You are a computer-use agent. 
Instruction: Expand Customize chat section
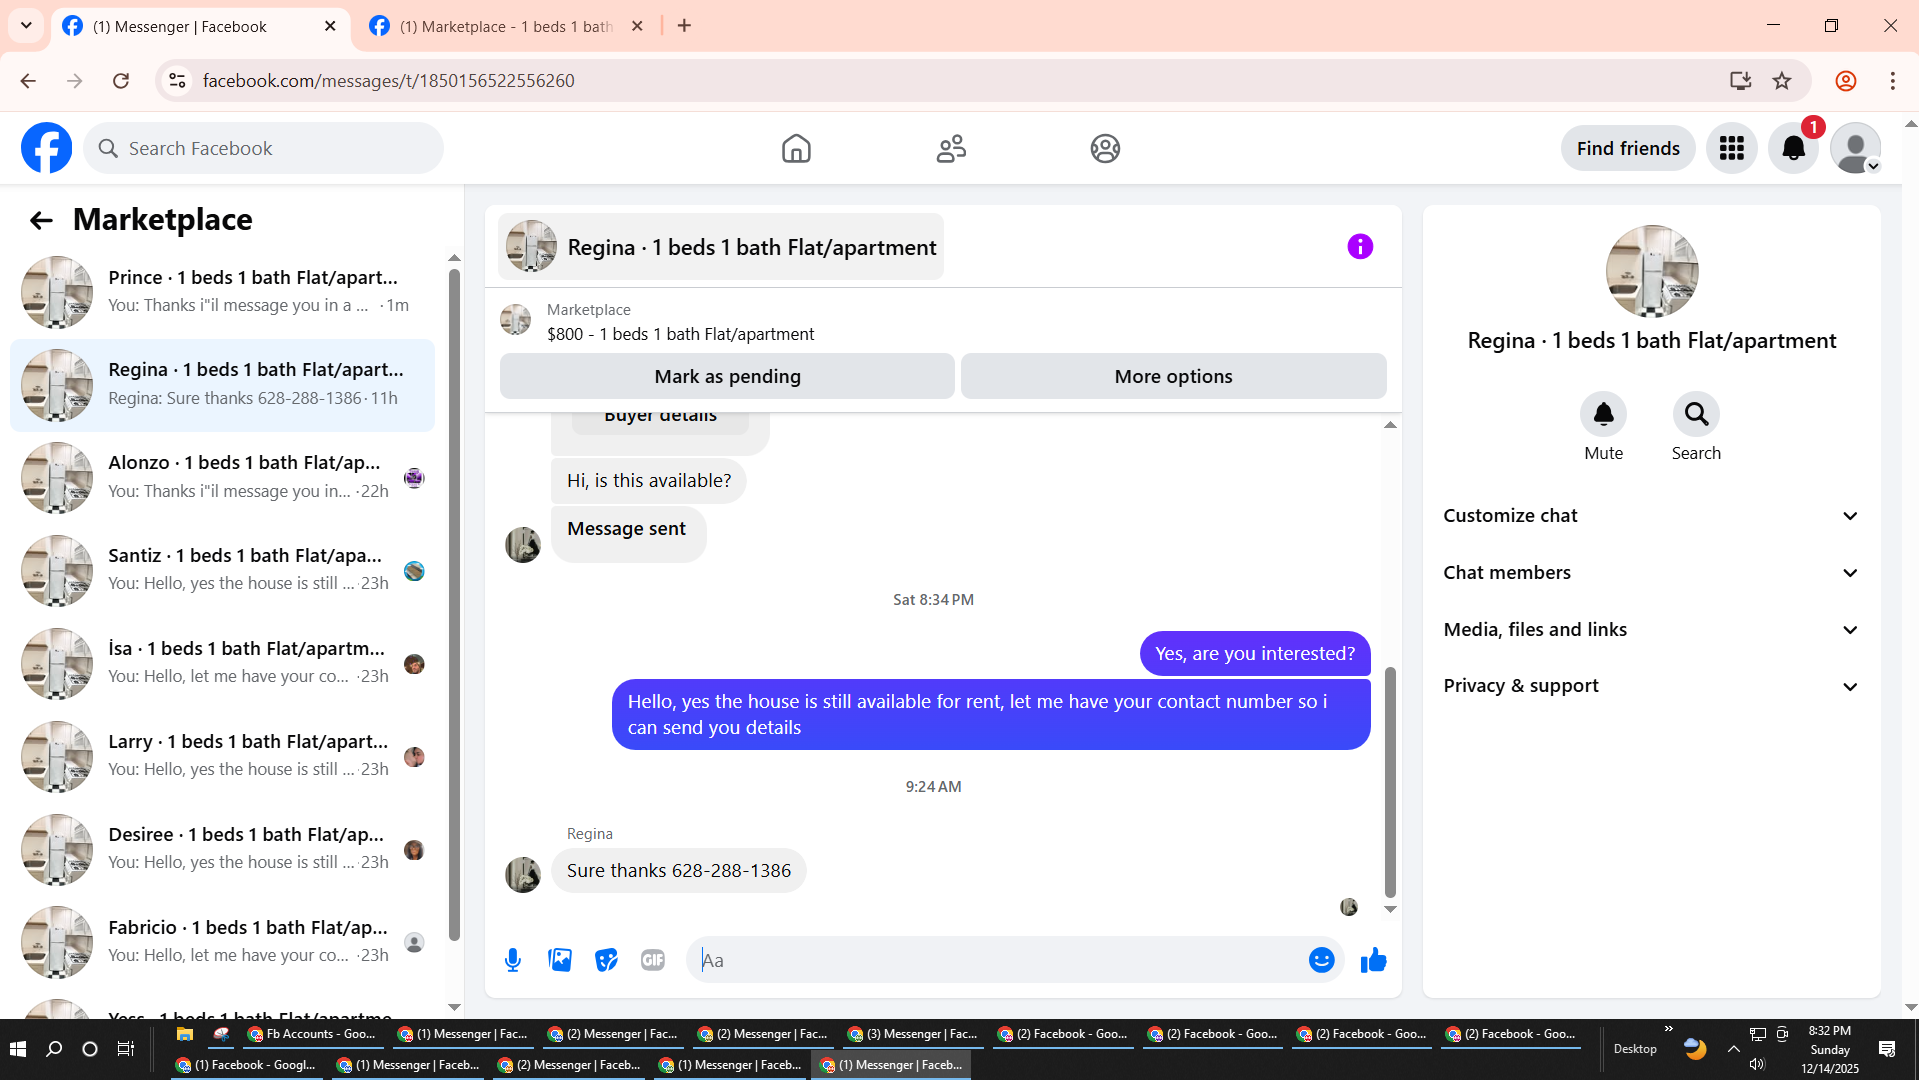click(x=1651, y=516)
